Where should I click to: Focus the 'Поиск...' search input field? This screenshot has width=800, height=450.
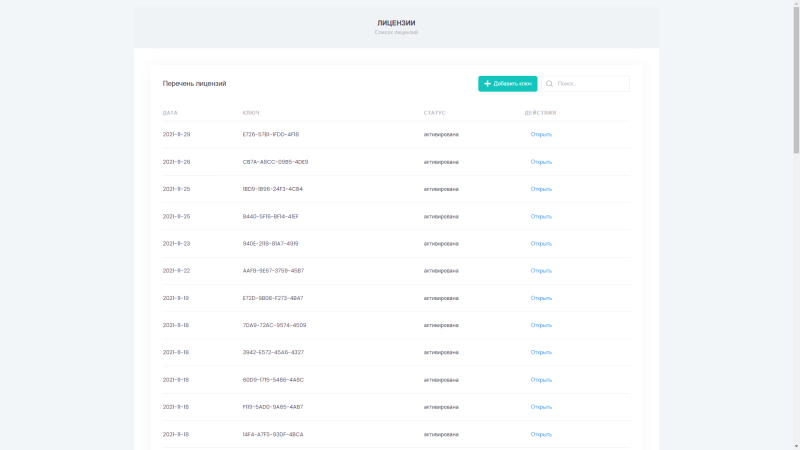point(586,84)
